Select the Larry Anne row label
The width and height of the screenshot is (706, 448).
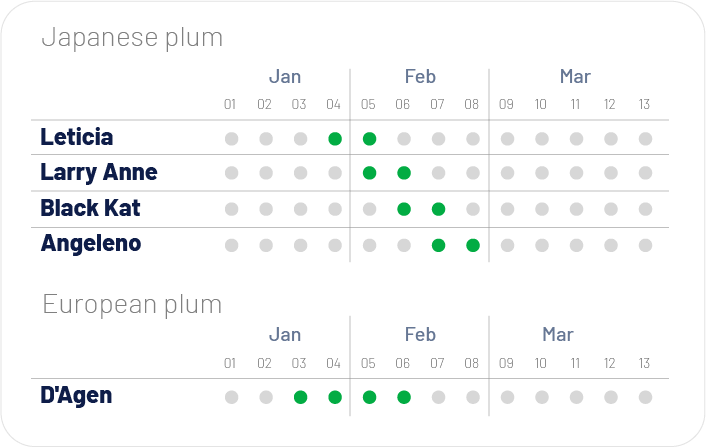click(99, 172)
